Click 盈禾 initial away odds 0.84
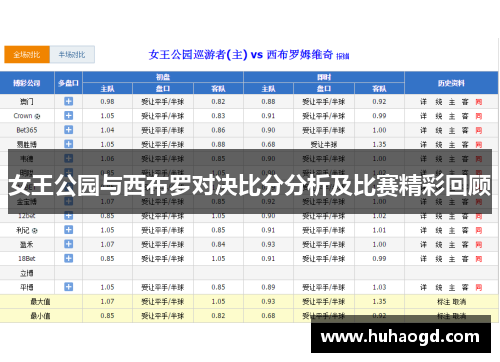Viewport: 500px width, 362px height. (218, 245)
